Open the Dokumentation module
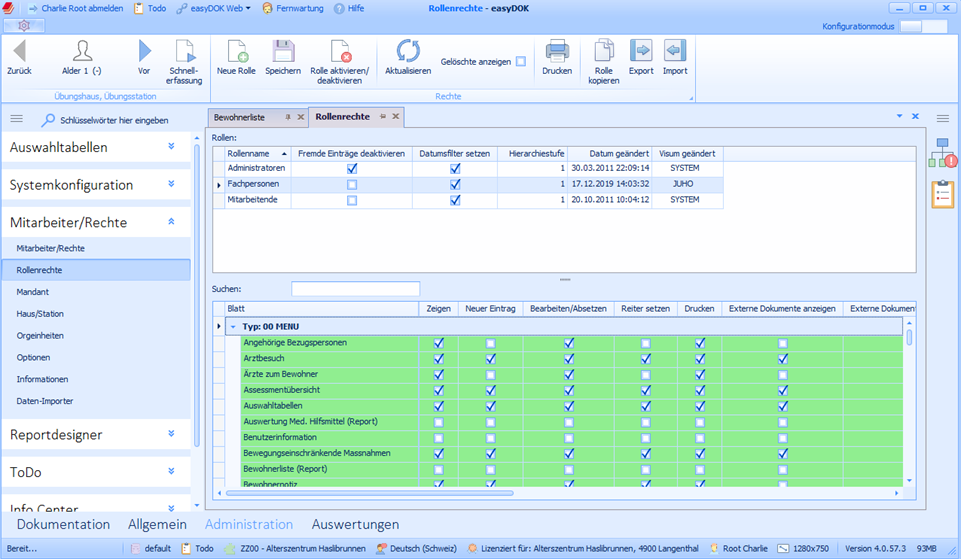This screenshot has width=961, height=559. (63, 524)
